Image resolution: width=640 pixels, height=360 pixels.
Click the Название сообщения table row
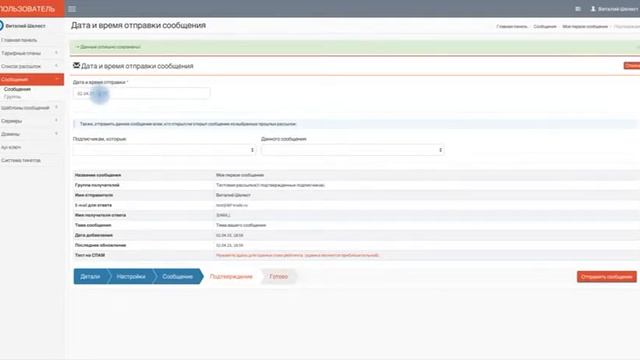coord(356,175)
